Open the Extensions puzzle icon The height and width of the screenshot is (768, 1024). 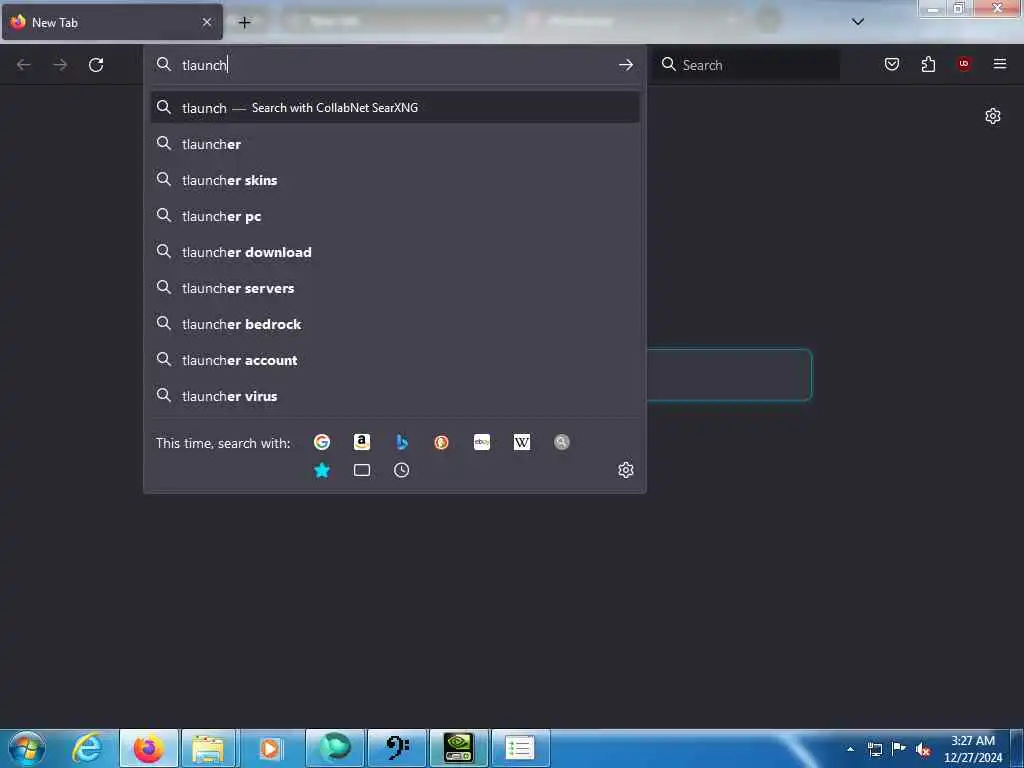tap(928, 64)
